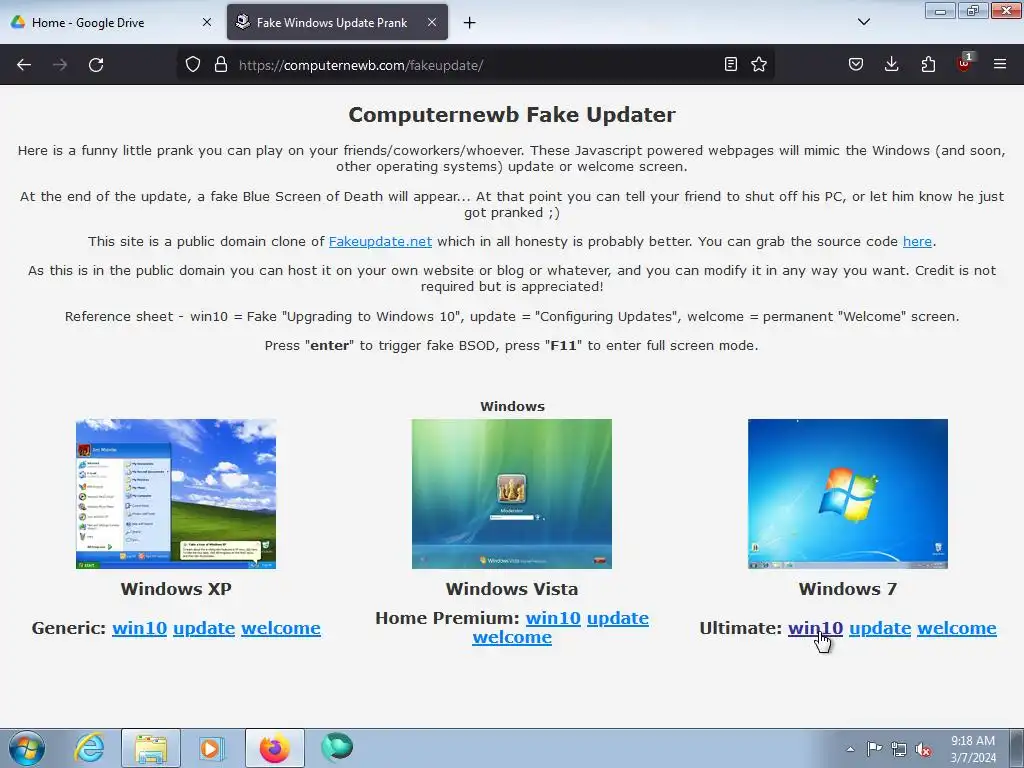Open a new tab with the plus button
The width and height of the screenshot is (1024, 768).
click(x=469, y=23)
